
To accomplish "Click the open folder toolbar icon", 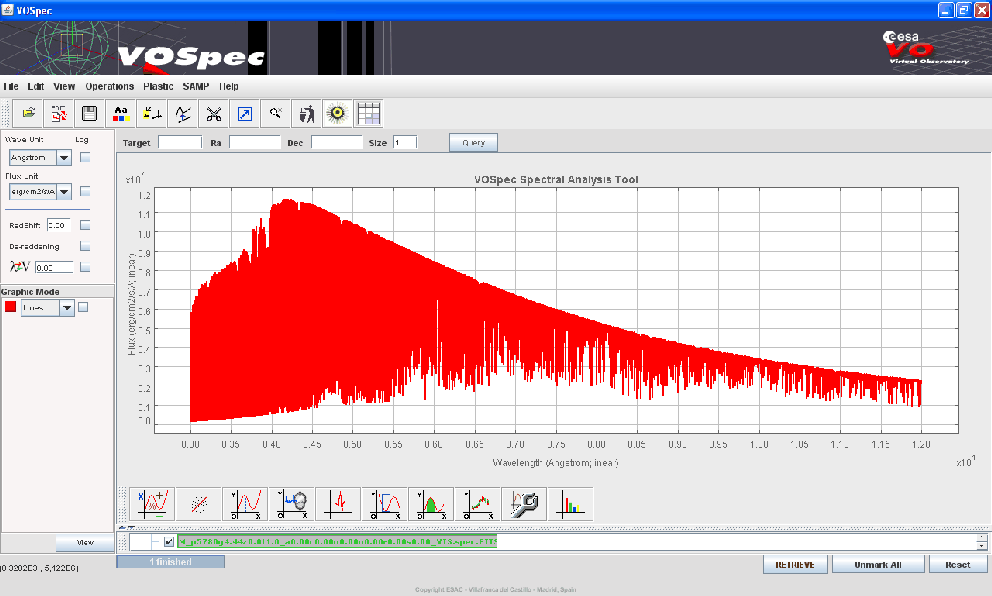I will [x=29, y=113].
